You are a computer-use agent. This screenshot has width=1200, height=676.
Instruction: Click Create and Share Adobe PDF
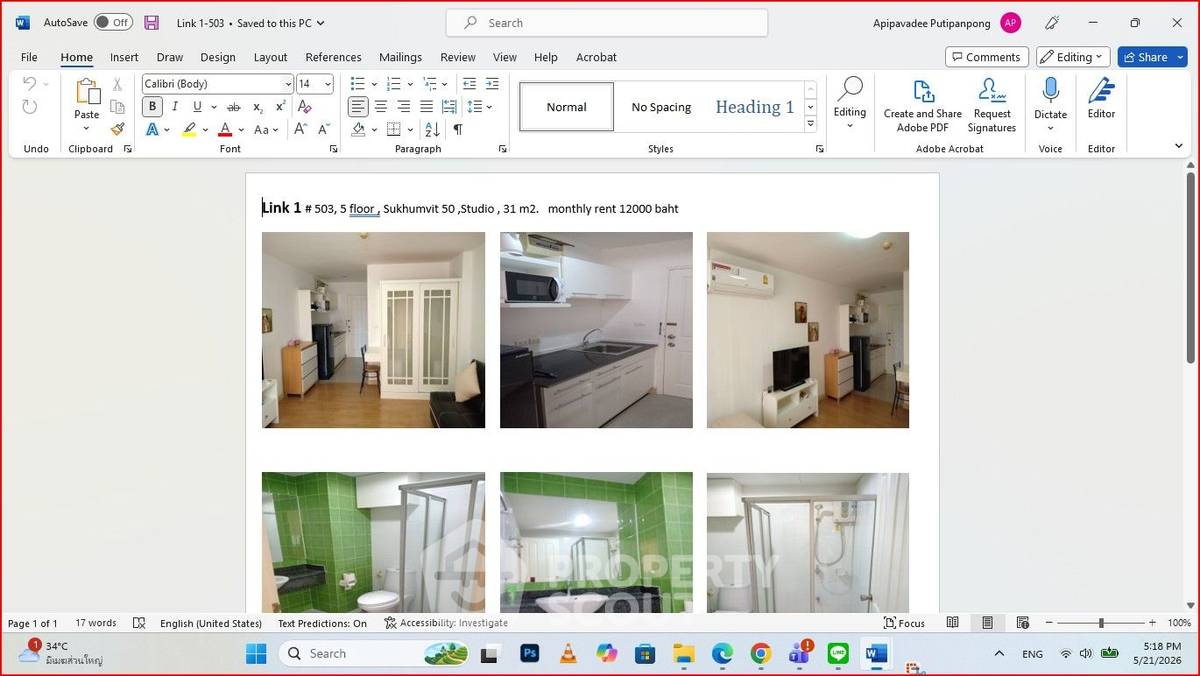point(923,105)
